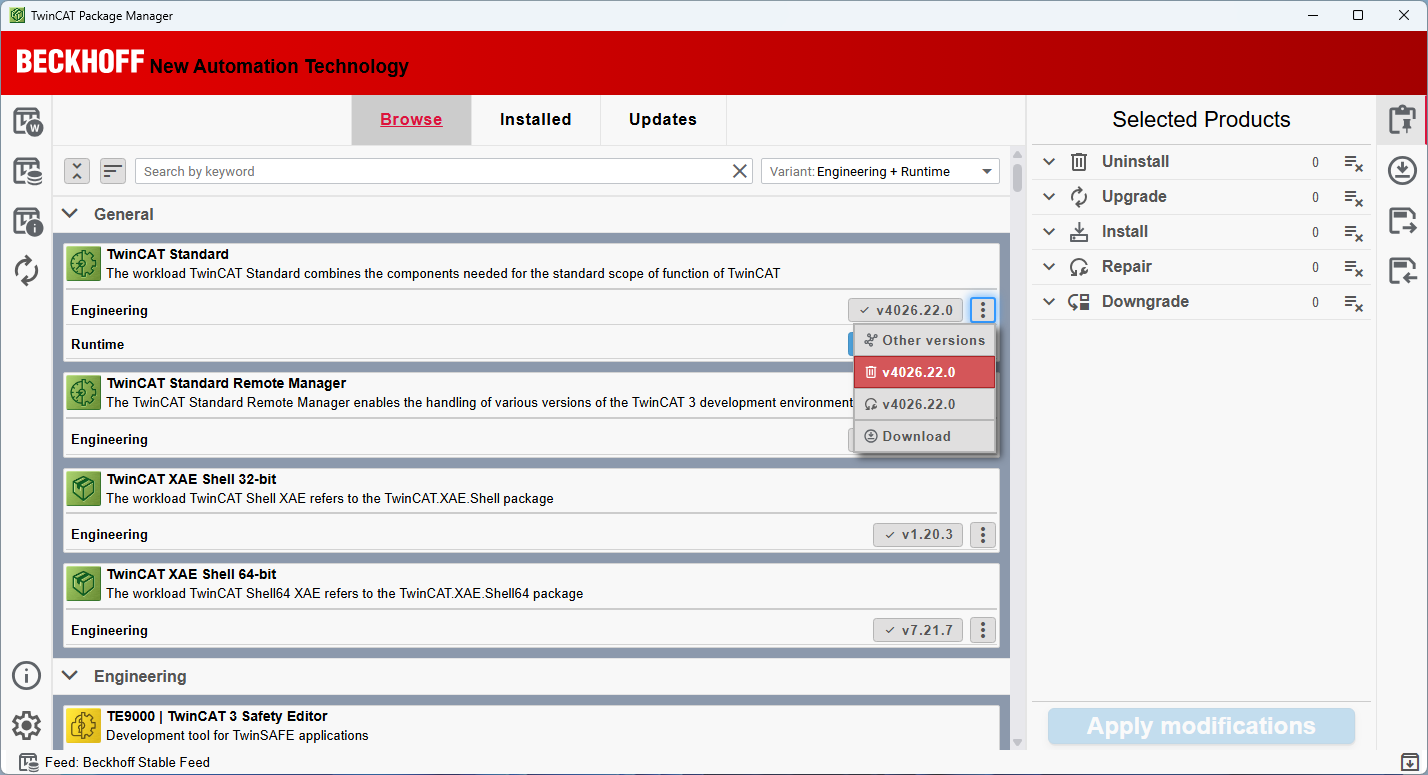
Task: Click the Apply modifications button
Action: 1201,726
